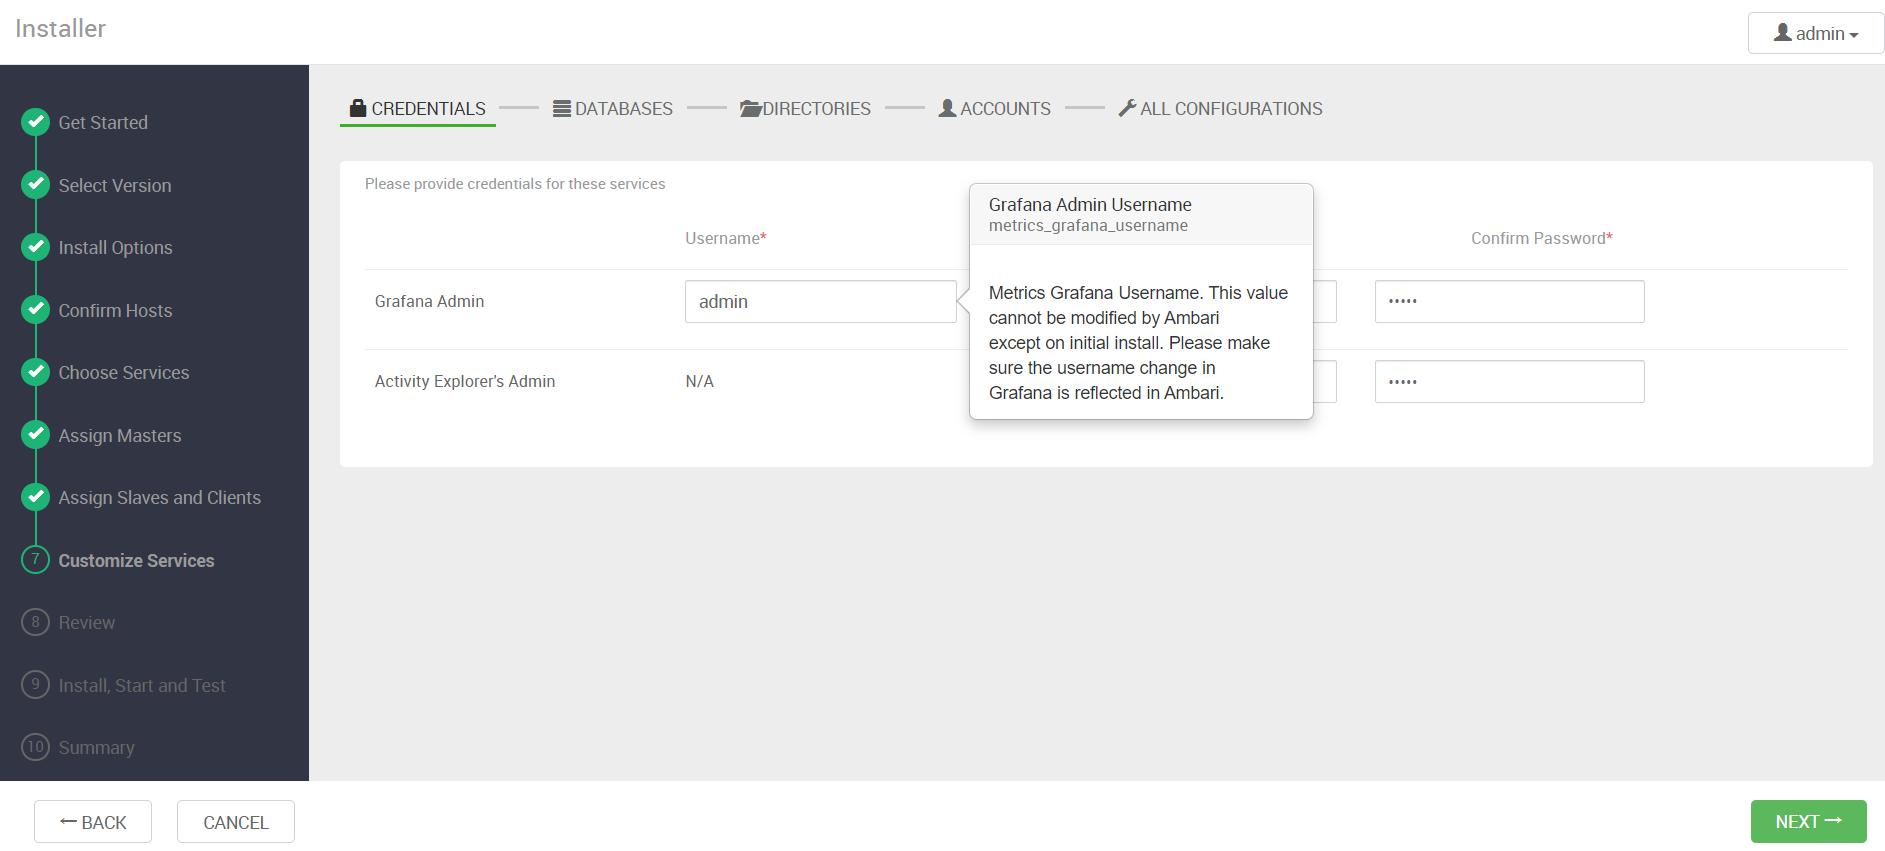Click the checkmark icon next to Select Version

tap(36, 185)
